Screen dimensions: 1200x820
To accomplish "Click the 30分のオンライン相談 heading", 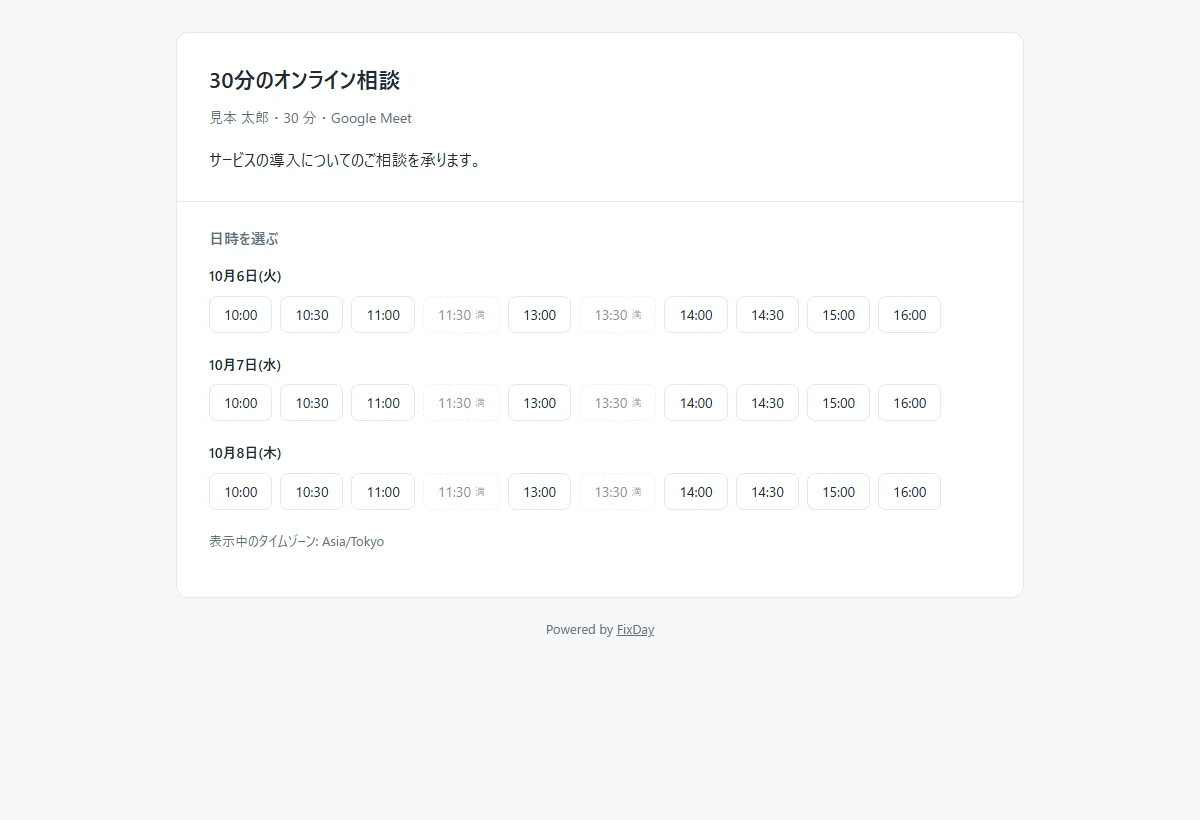I will (x=305, y=80).
